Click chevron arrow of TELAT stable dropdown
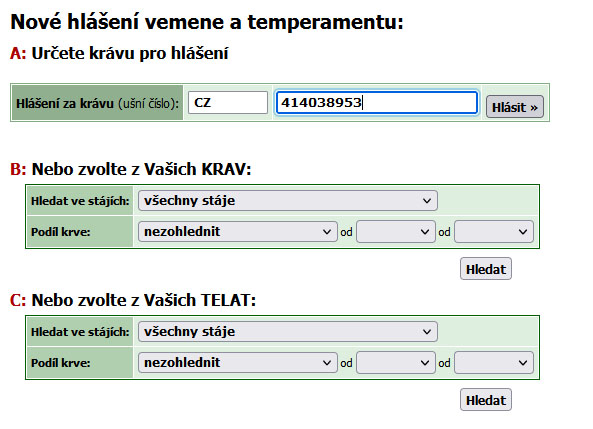593x429 pixels. pos(427,332)
